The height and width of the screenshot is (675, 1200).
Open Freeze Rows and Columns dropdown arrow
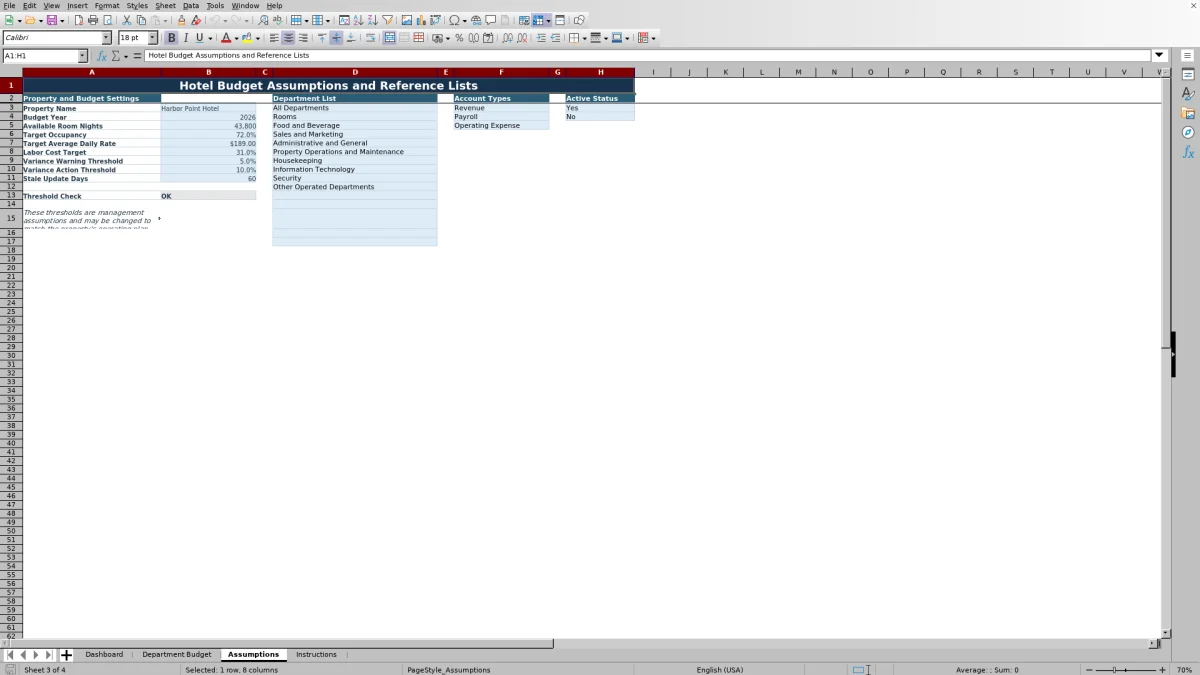click(549, 21)
